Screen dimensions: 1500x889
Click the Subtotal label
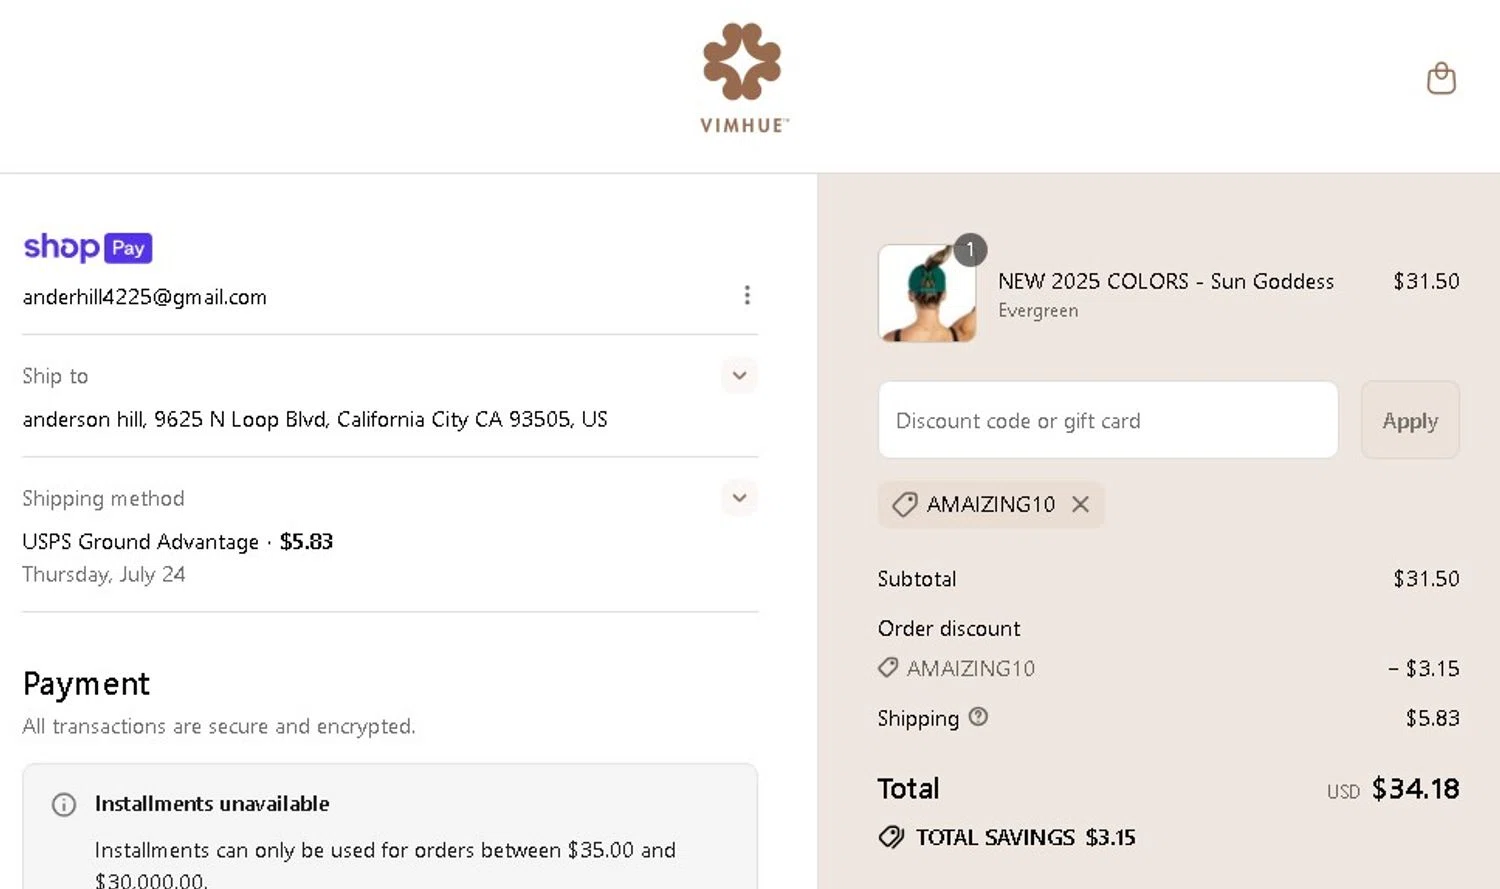[x=917, y=579]
